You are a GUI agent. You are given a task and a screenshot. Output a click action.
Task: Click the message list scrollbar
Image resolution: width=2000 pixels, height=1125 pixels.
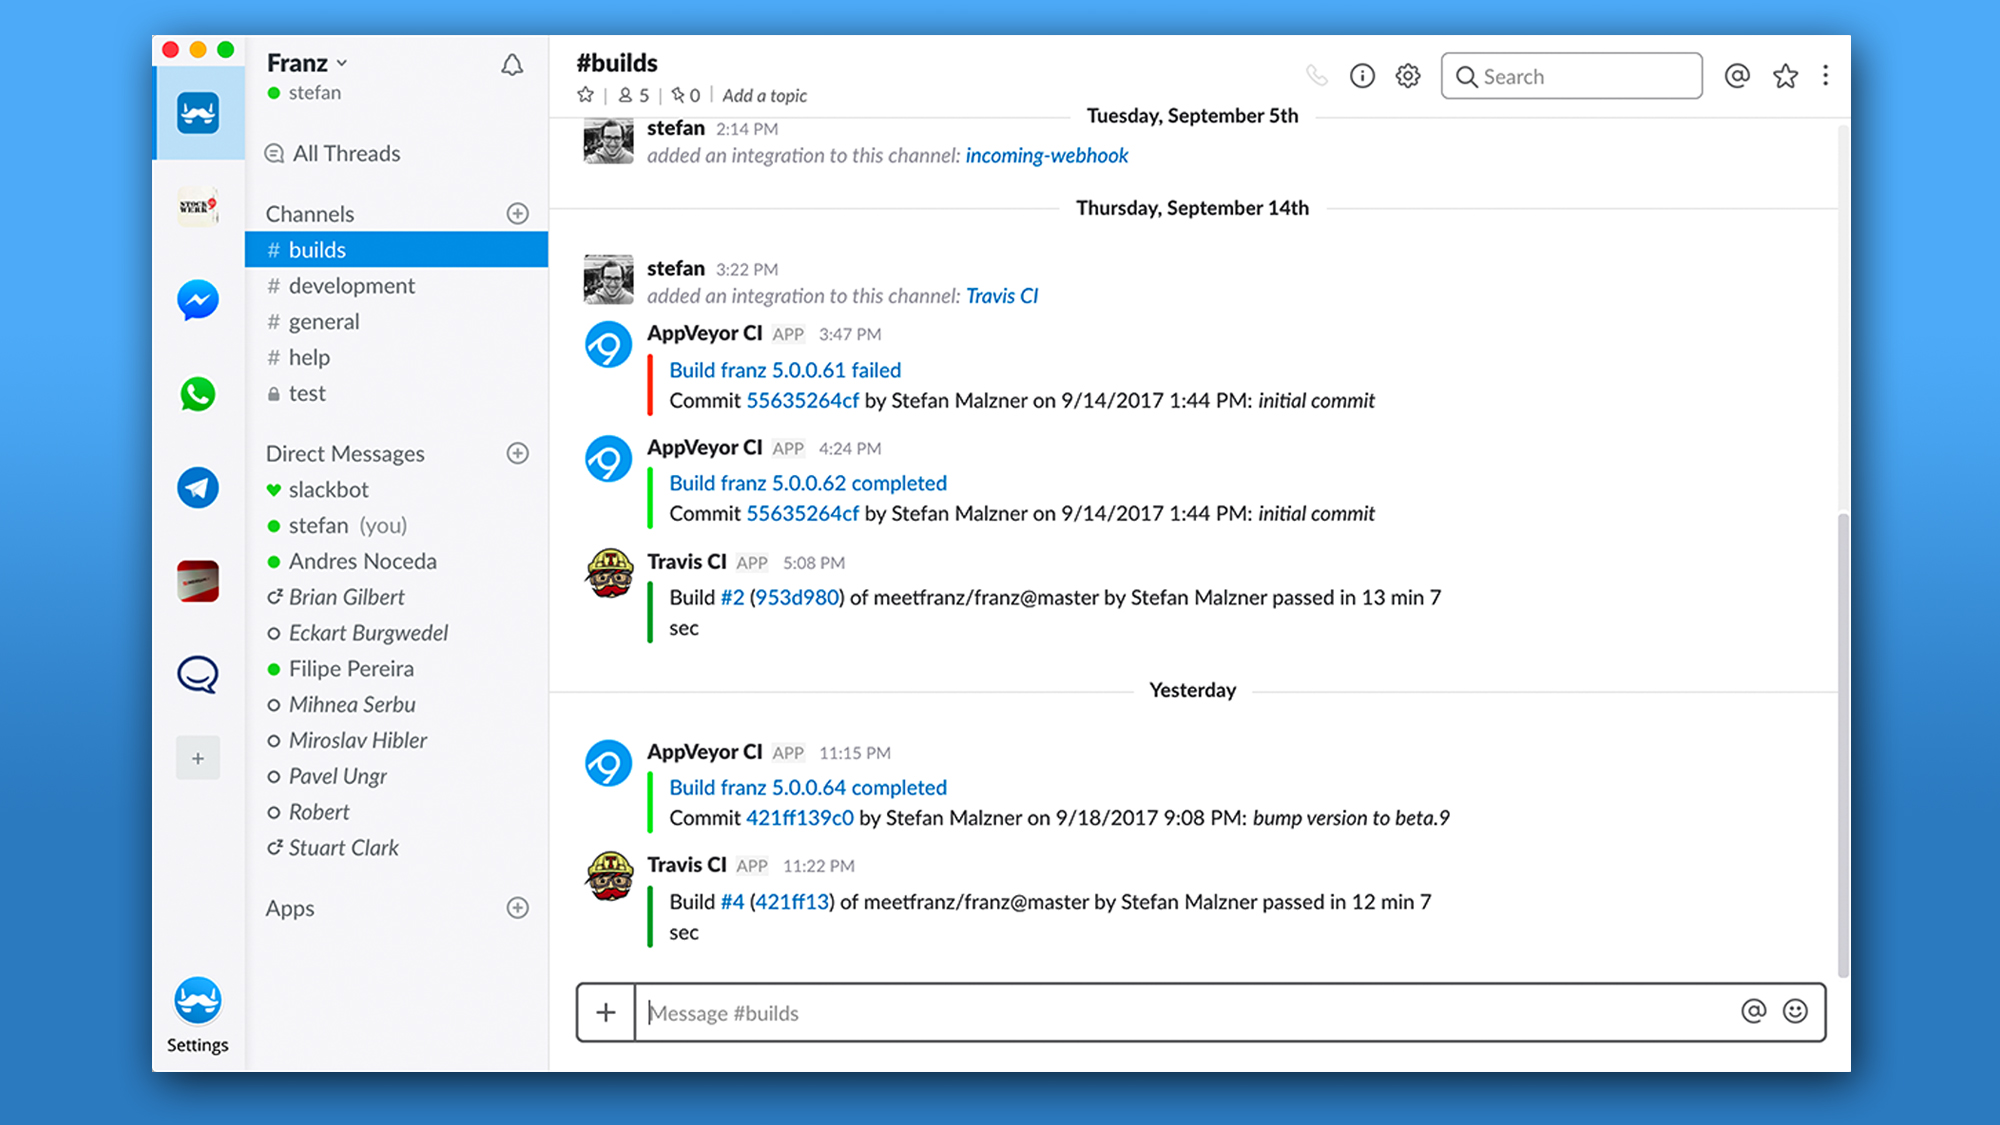pos(1843,745)
